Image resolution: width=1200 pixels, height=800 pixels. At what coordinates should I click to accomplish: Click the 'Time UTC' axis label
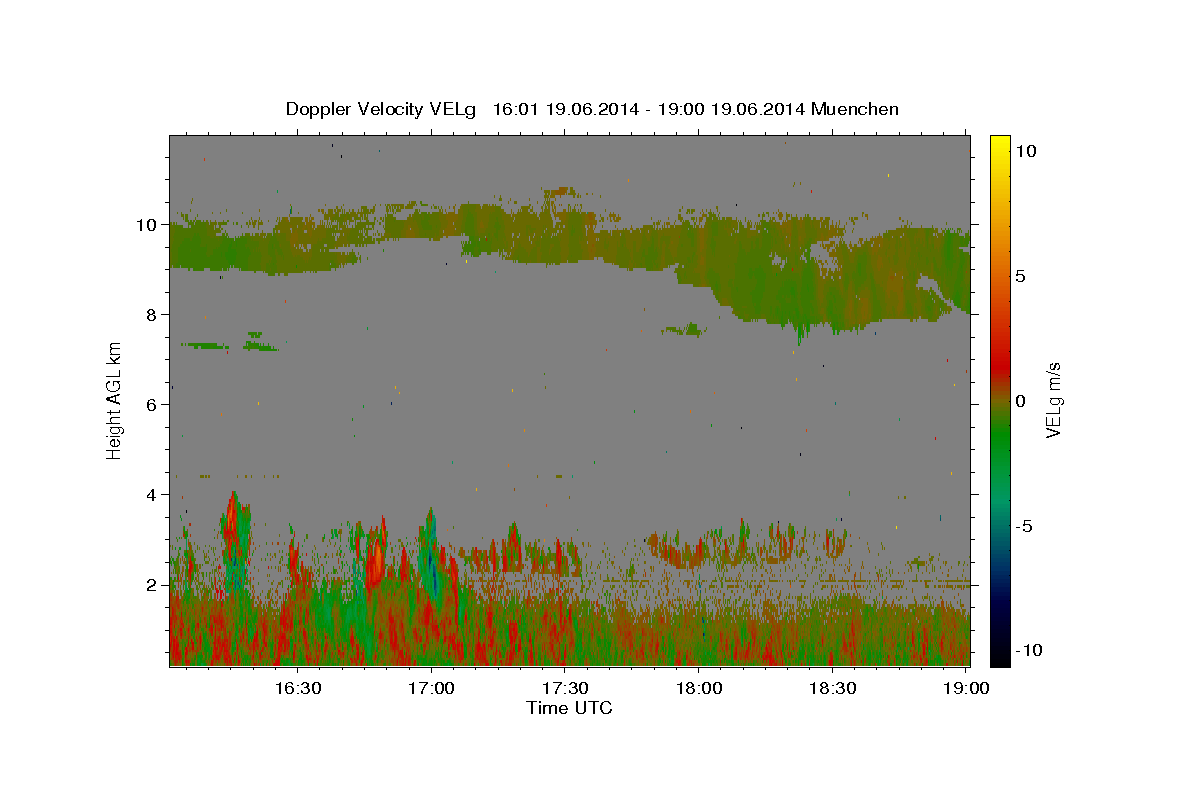click(569, 708)
